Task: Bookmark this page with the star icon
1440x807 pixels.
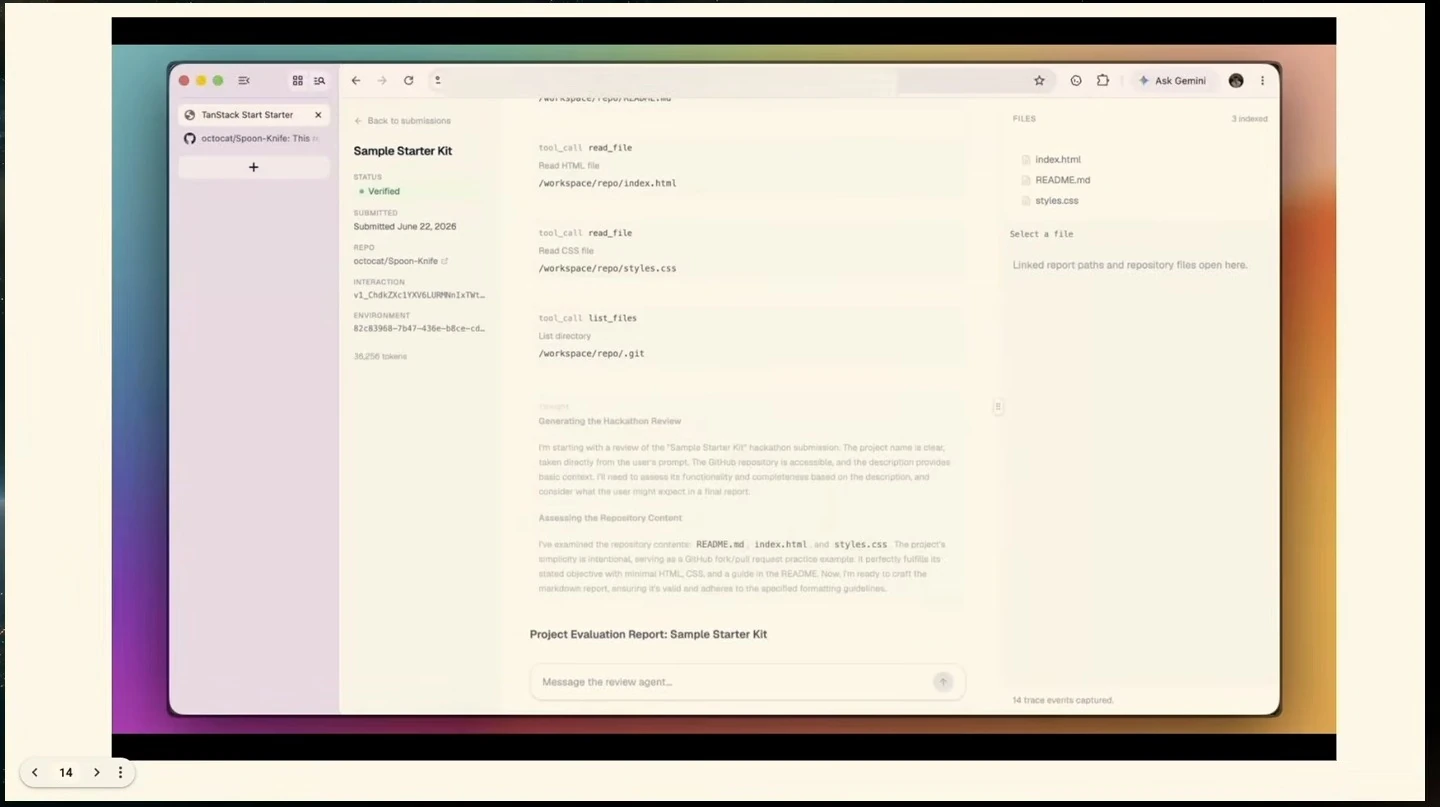Action: [1039, 81]
